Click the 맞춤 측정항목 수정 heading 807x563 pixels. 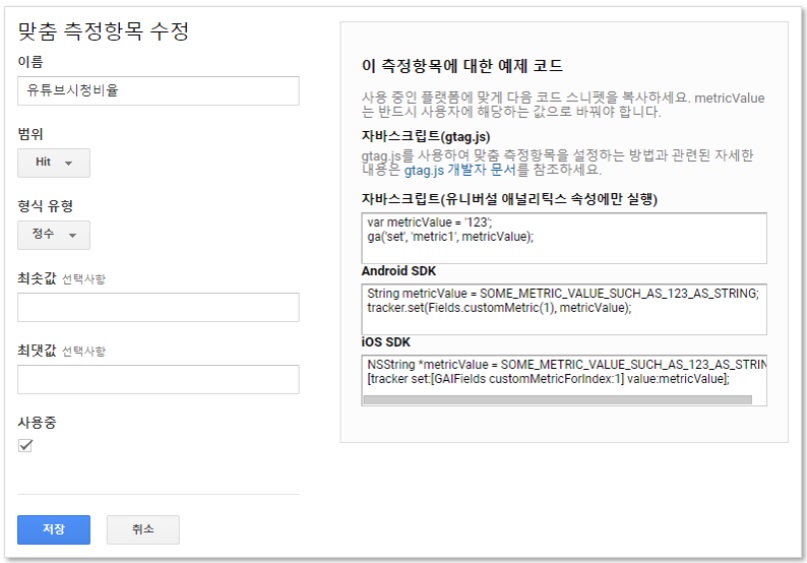[x=103, y=31]
